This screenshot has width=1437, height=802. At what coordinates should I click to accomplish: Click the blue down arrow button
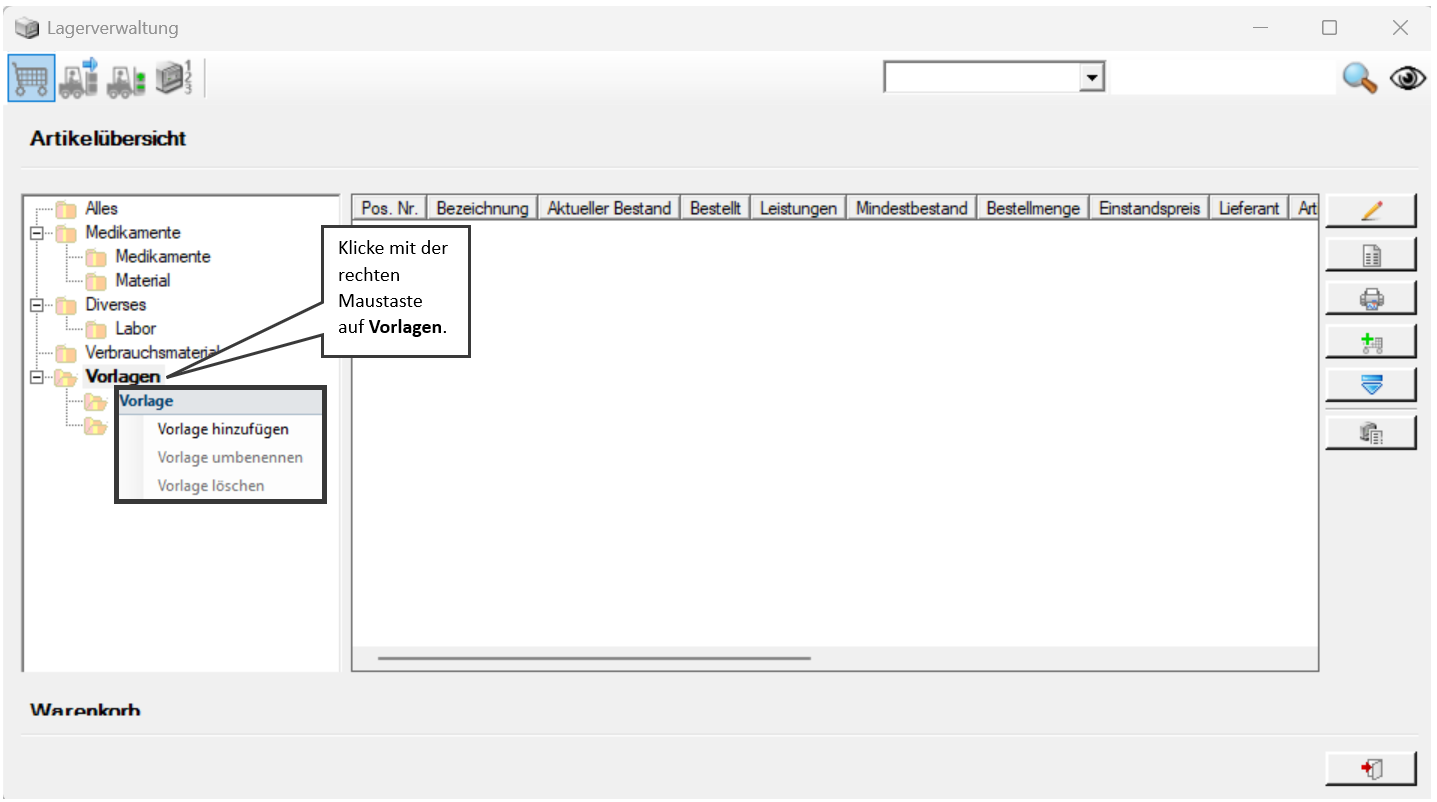click(x=1371, y=385)
